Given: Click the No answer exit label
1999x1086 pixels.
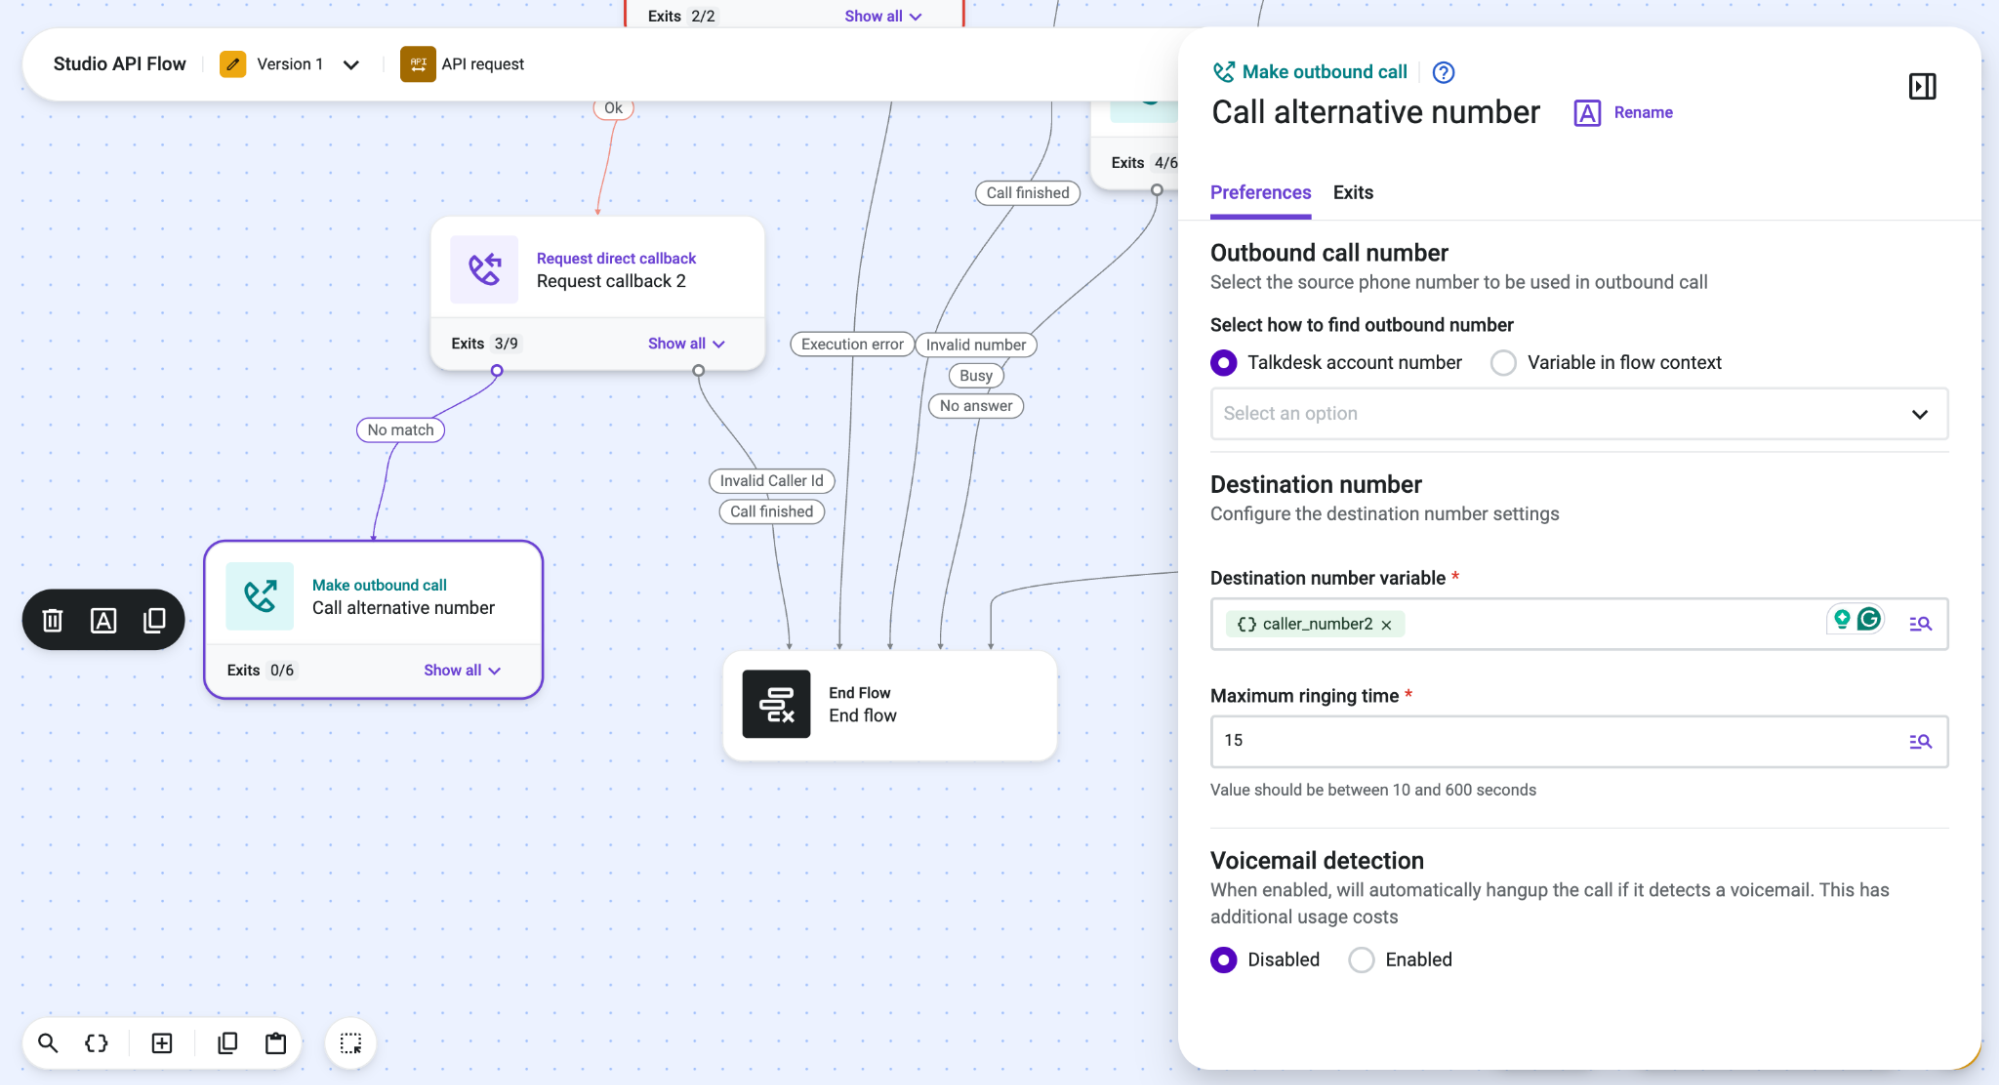Looking at the screenshot, I should [976, 406].
